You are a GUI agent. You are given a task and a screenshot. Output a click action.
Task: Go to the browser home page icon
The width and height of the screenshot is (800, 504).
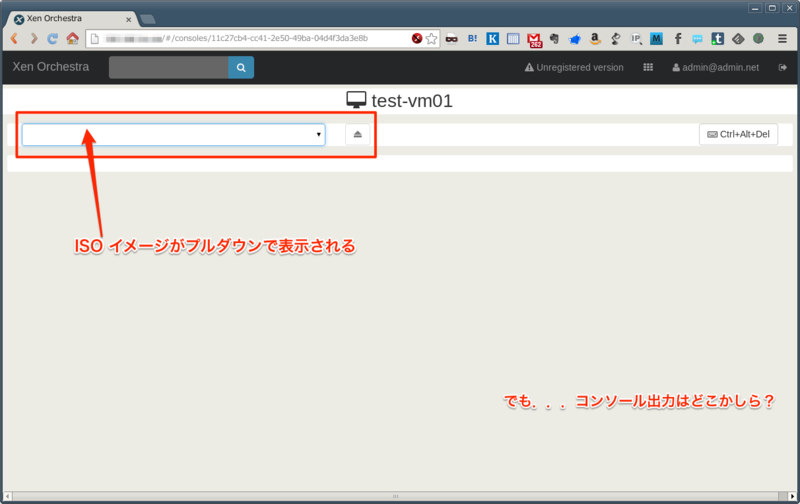tap(72, 38)
